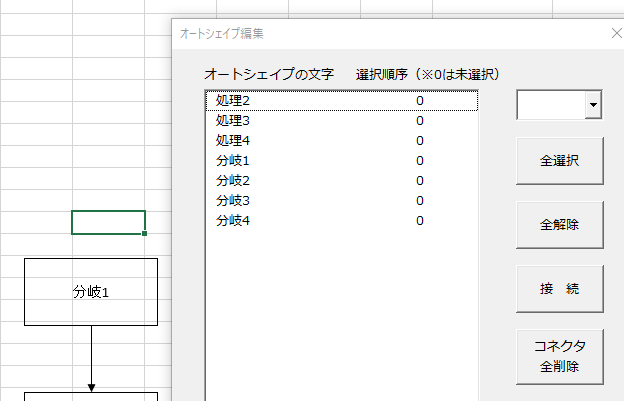Click the コネクタ全削除 button
The image size is (624, 401).
560,356
